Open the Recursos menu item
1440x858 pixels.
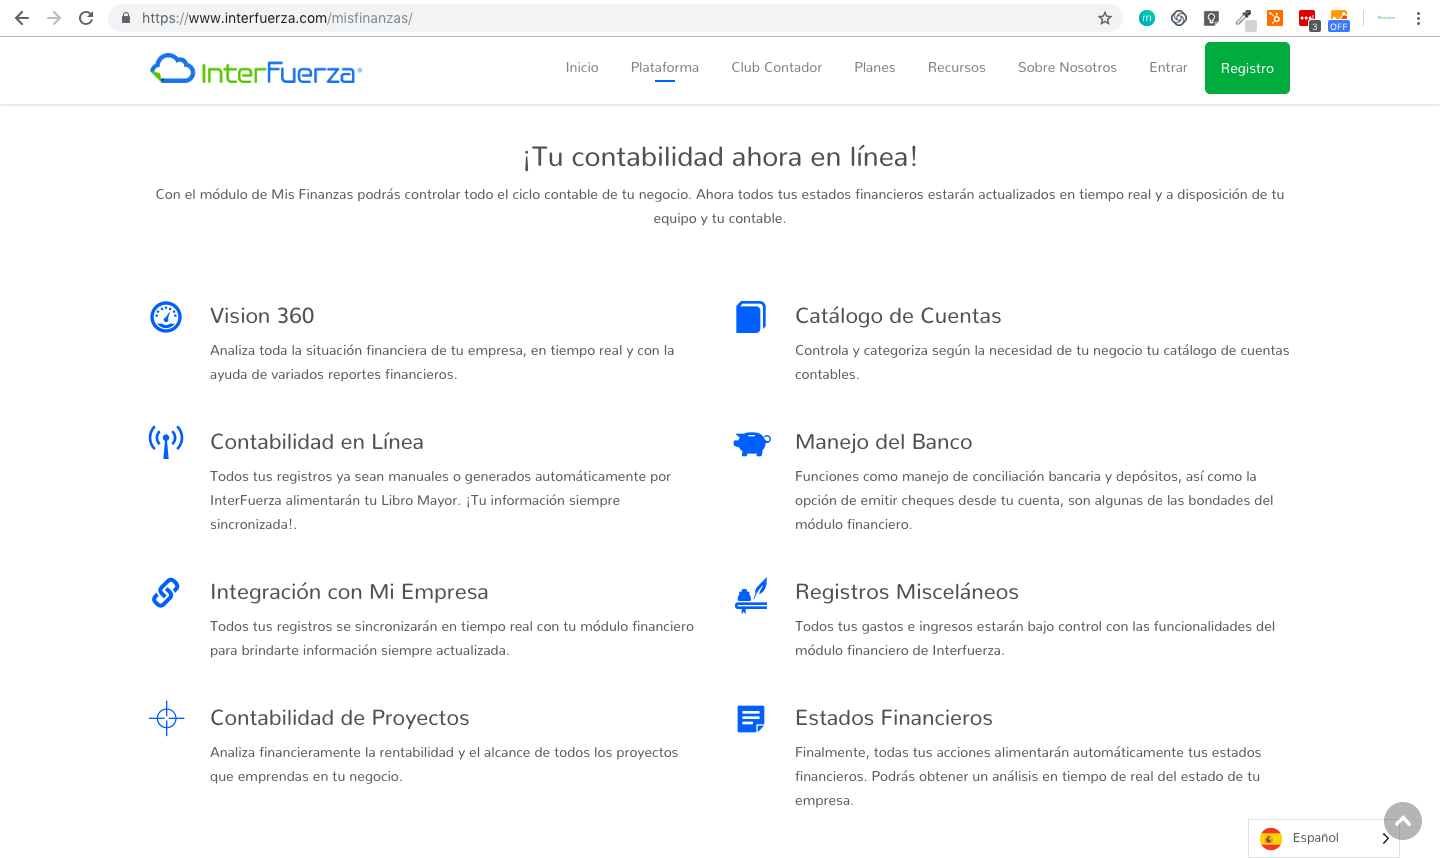[x=957, y=67]
